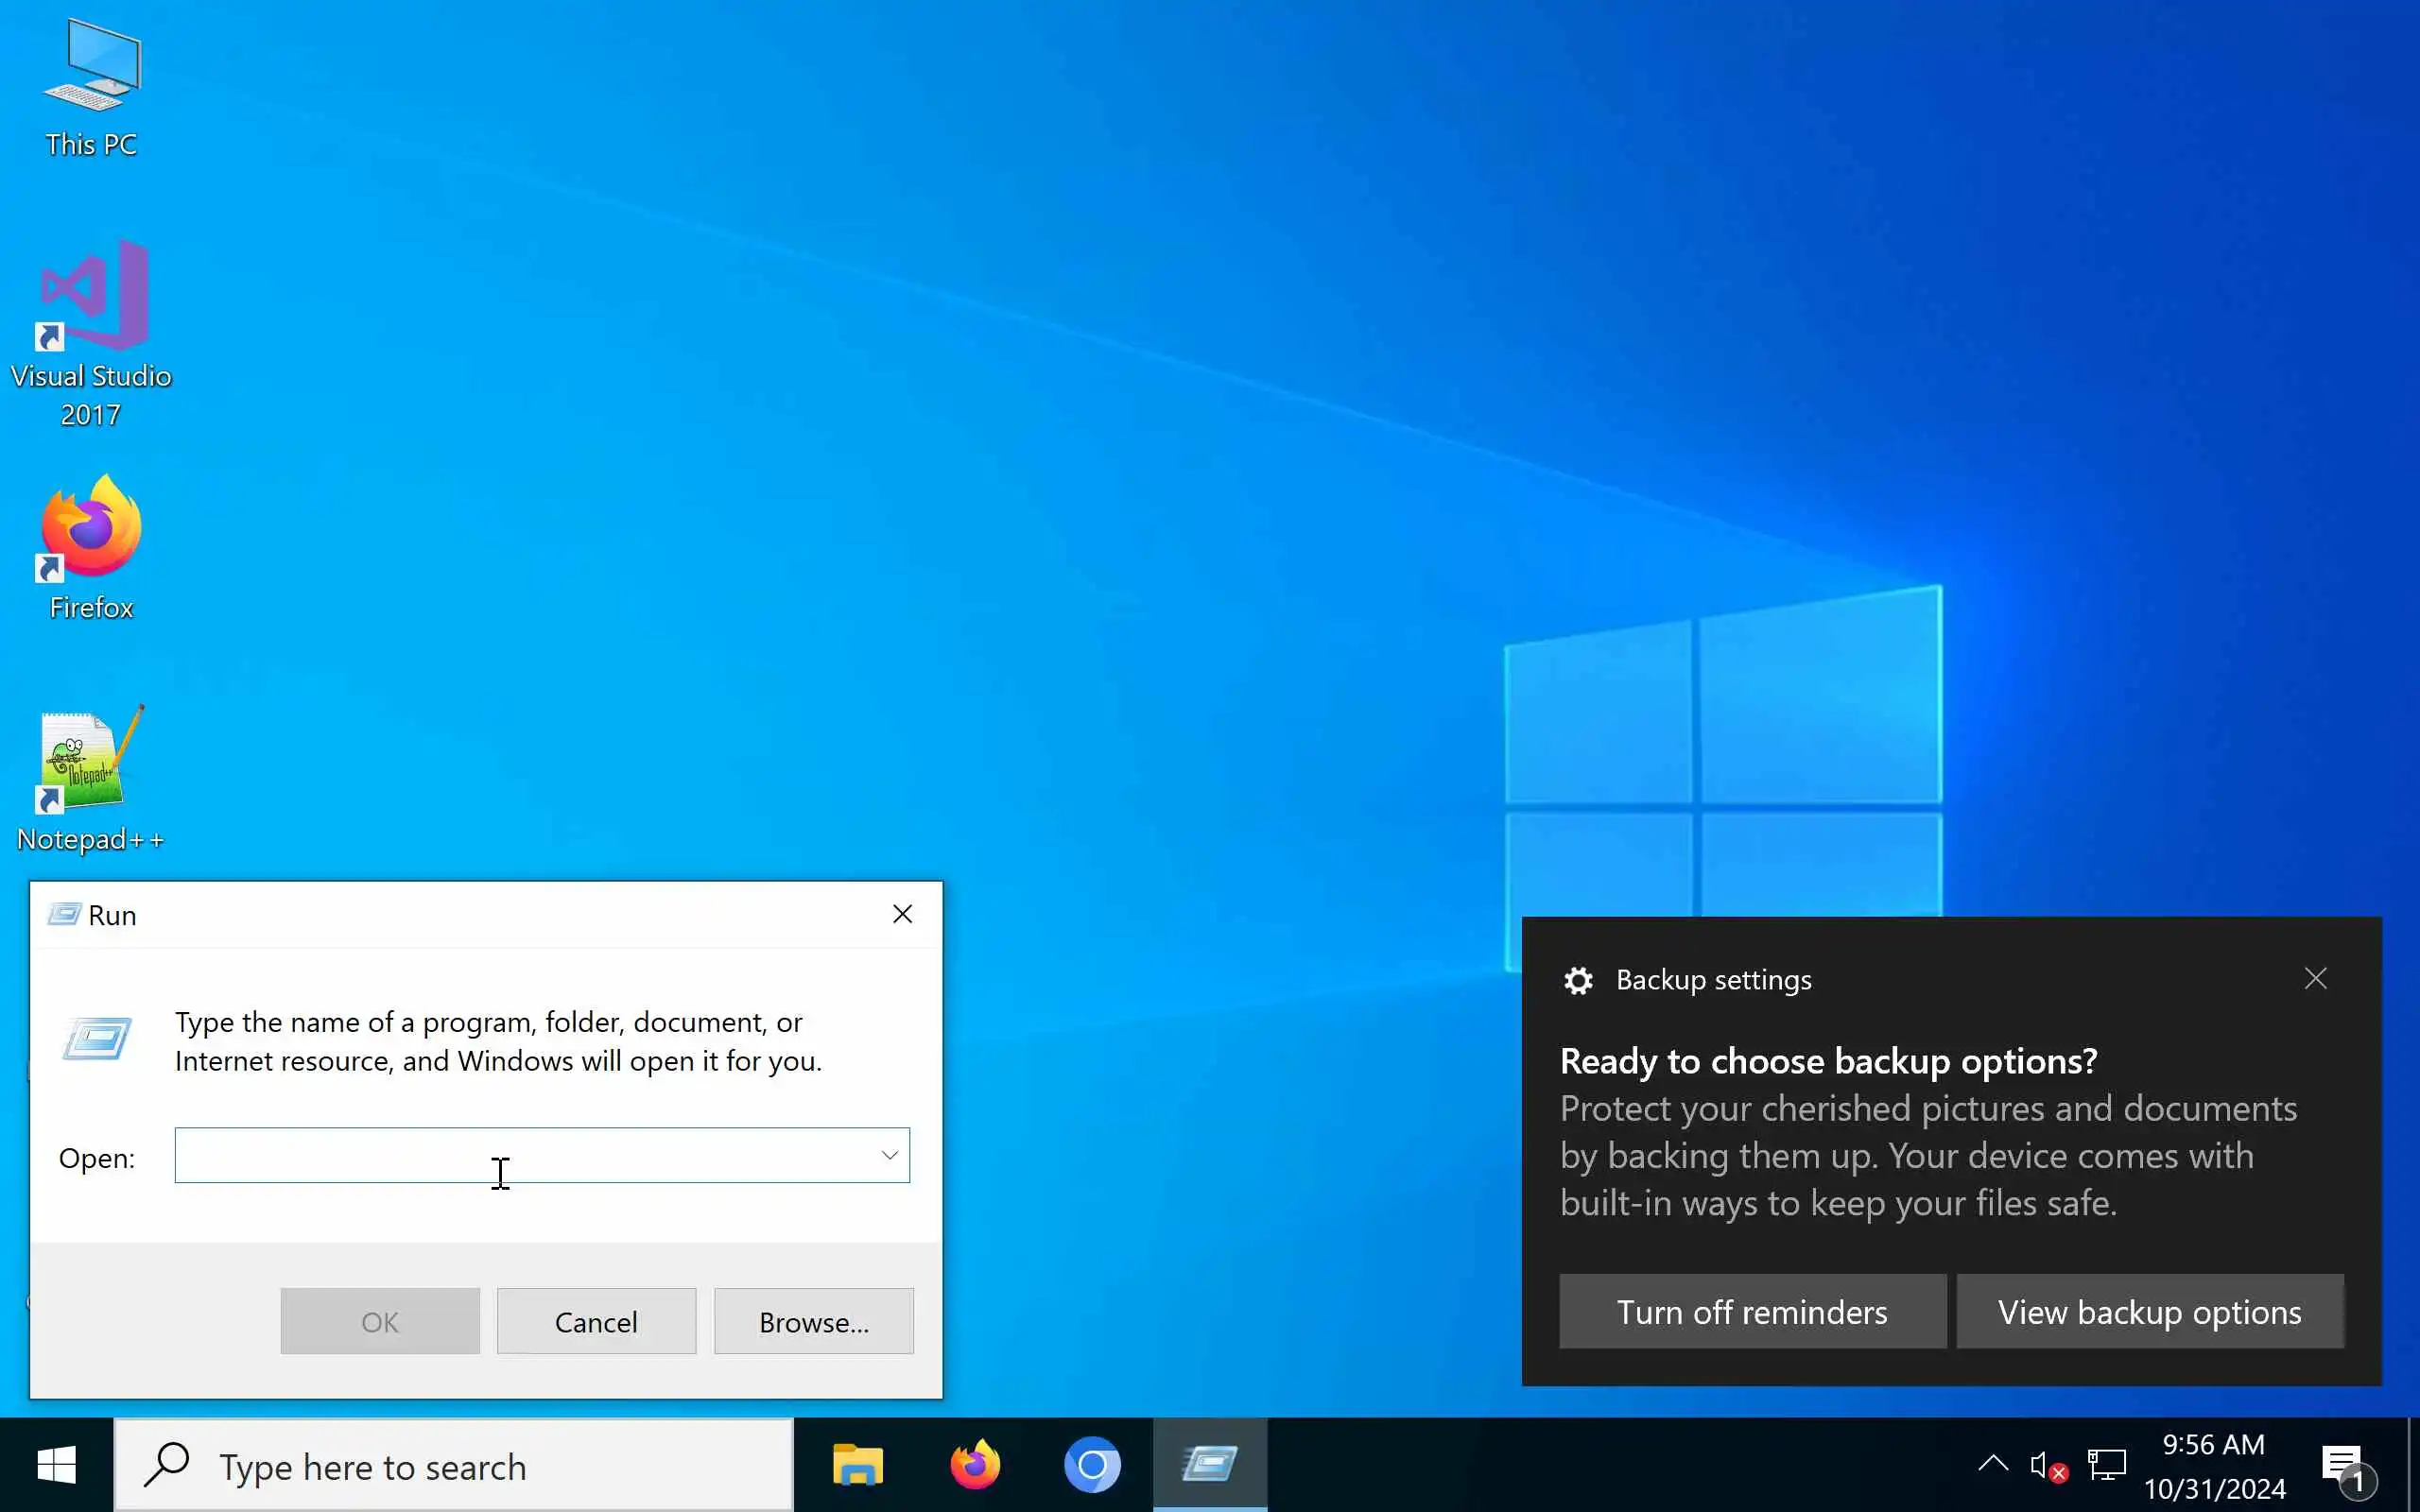
Task: Open the Action Center notifications icon
Action: click(2343, 1467)
